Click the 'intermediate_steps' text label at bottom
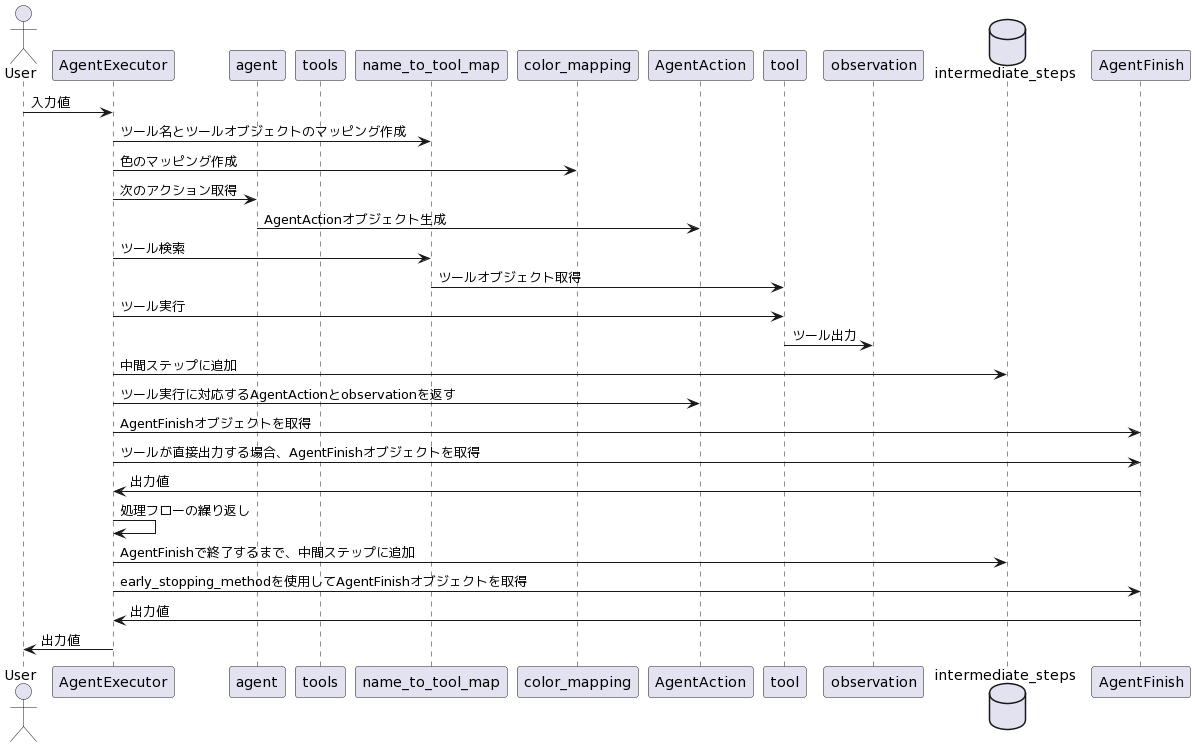 (1005, 675)
